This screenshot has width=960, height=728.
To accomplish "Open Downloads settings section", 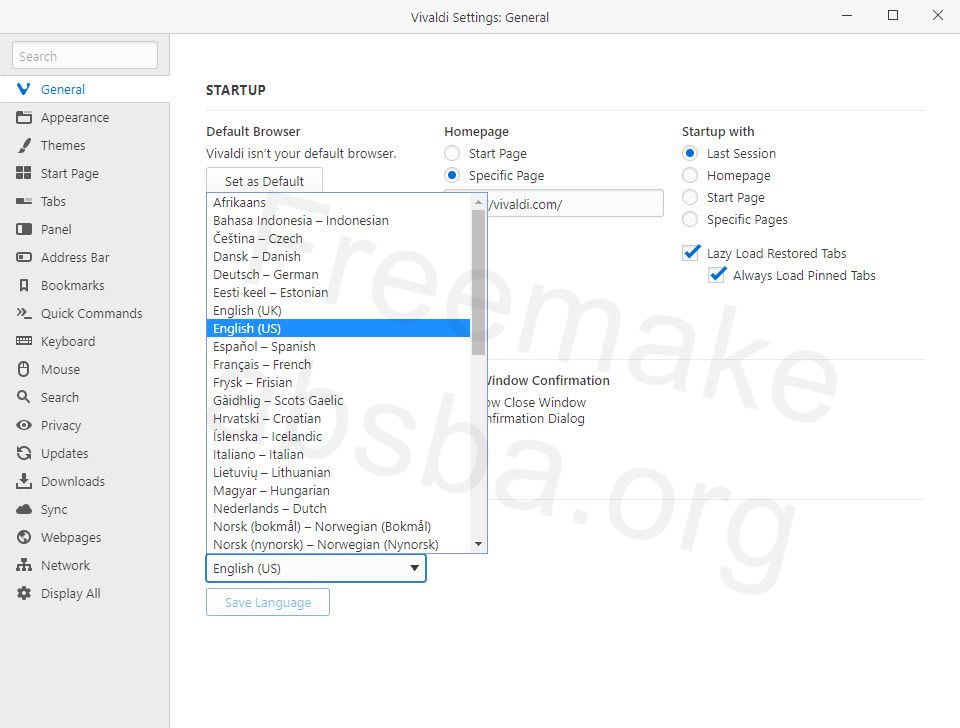I will tap(84, 481).
